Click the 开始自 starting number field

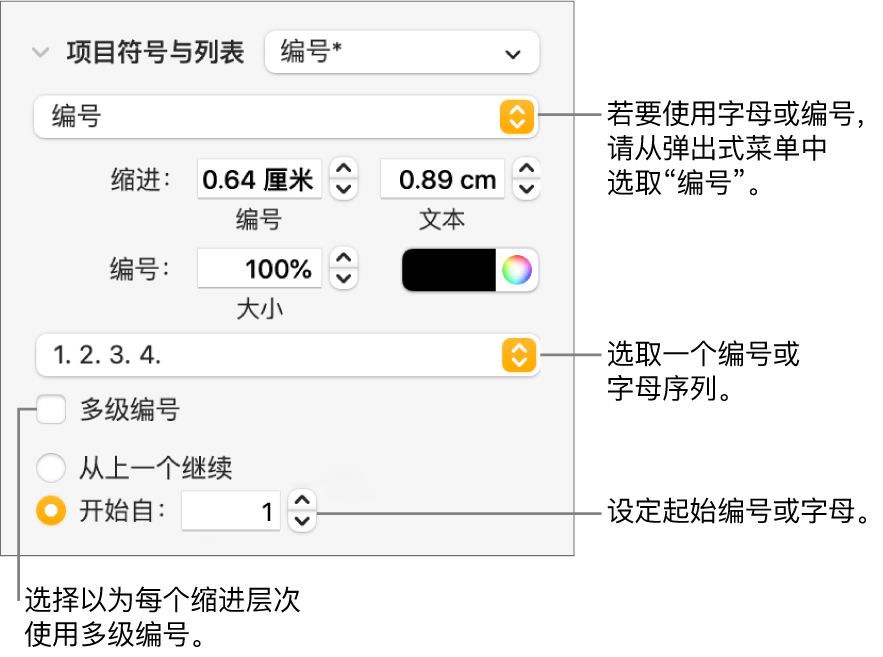click(x=233, y=512)
